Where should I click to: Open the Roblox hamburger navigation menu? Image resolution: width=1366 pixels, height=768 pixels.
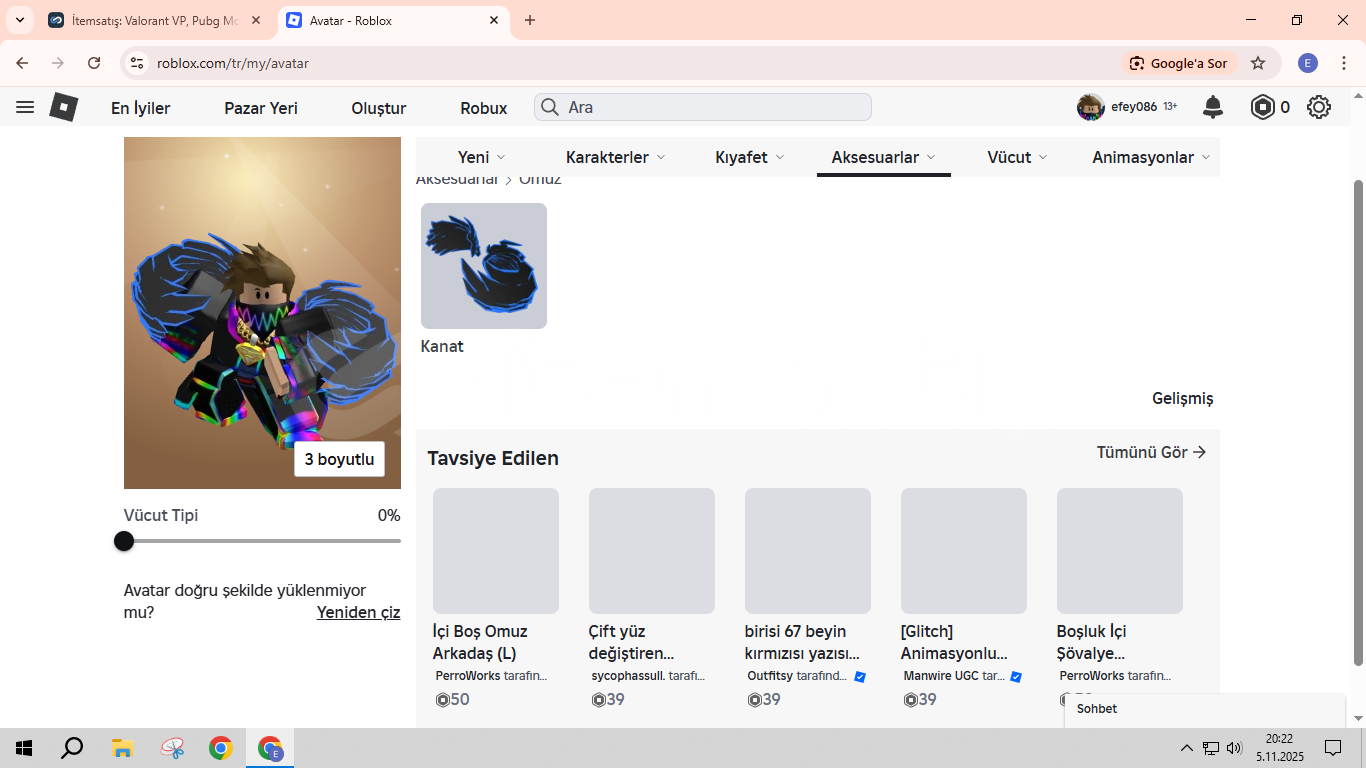tap(25, 107)
